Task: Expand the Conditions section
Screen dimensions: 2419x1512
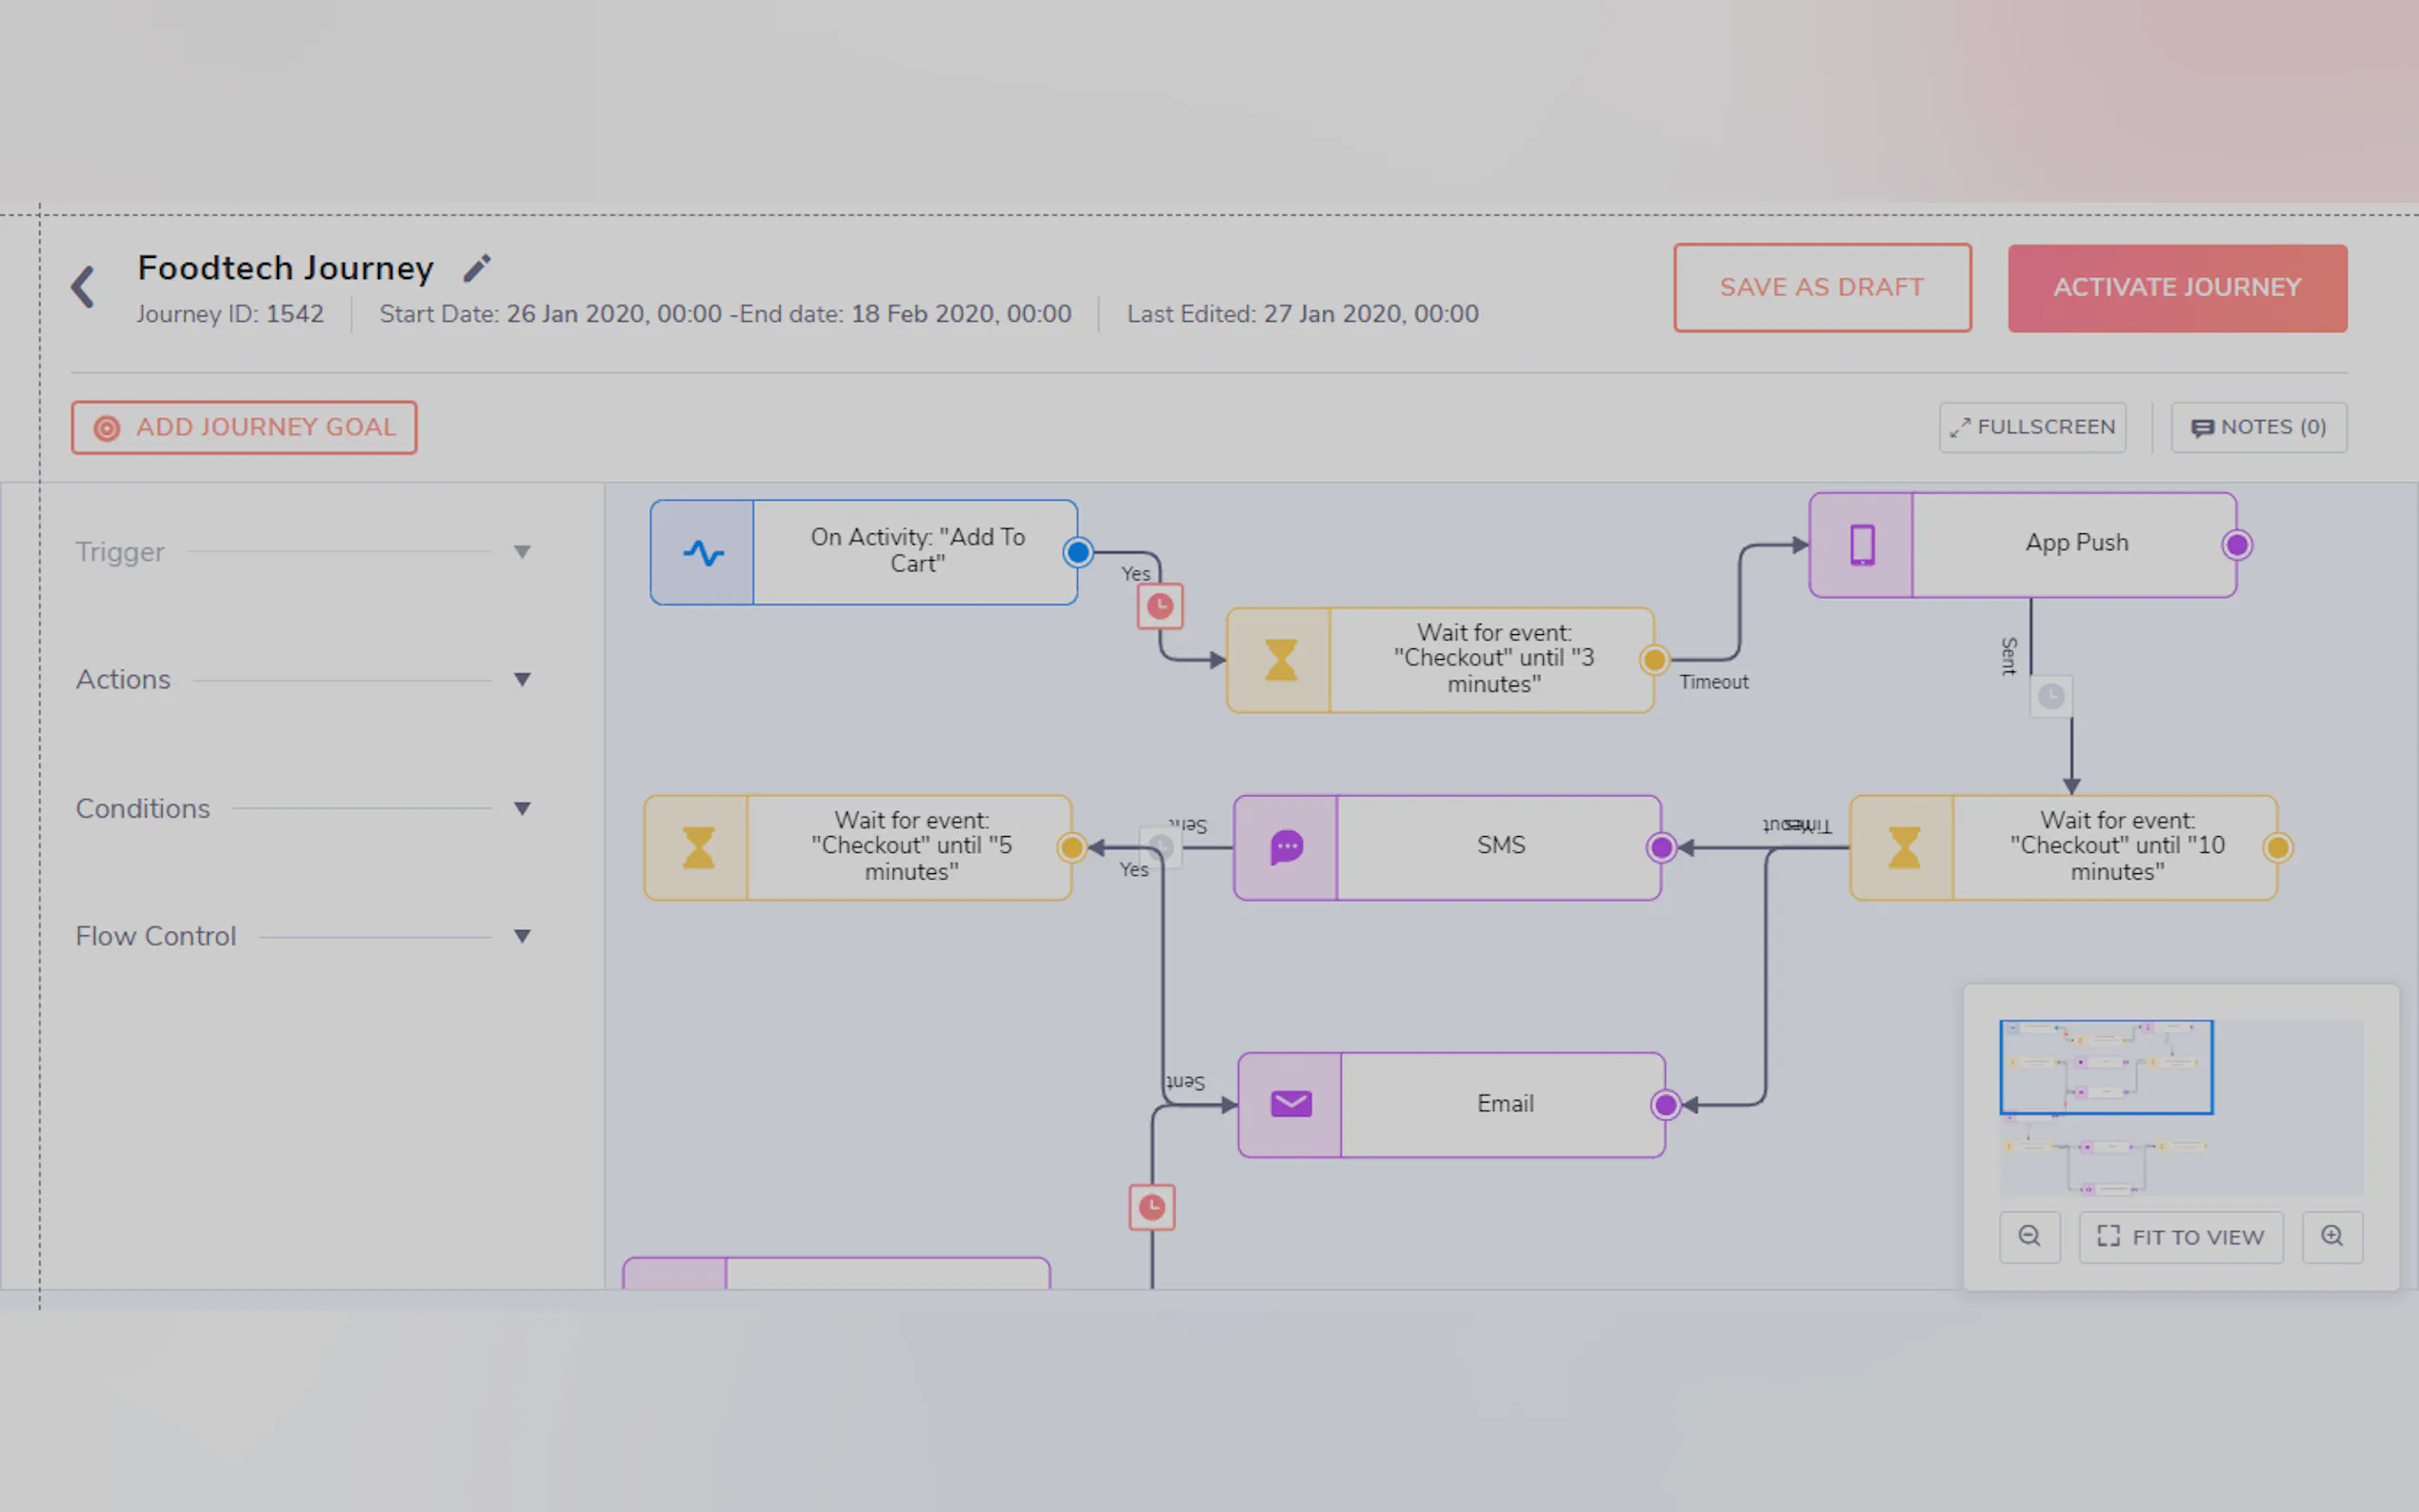Action: (521, 808)
